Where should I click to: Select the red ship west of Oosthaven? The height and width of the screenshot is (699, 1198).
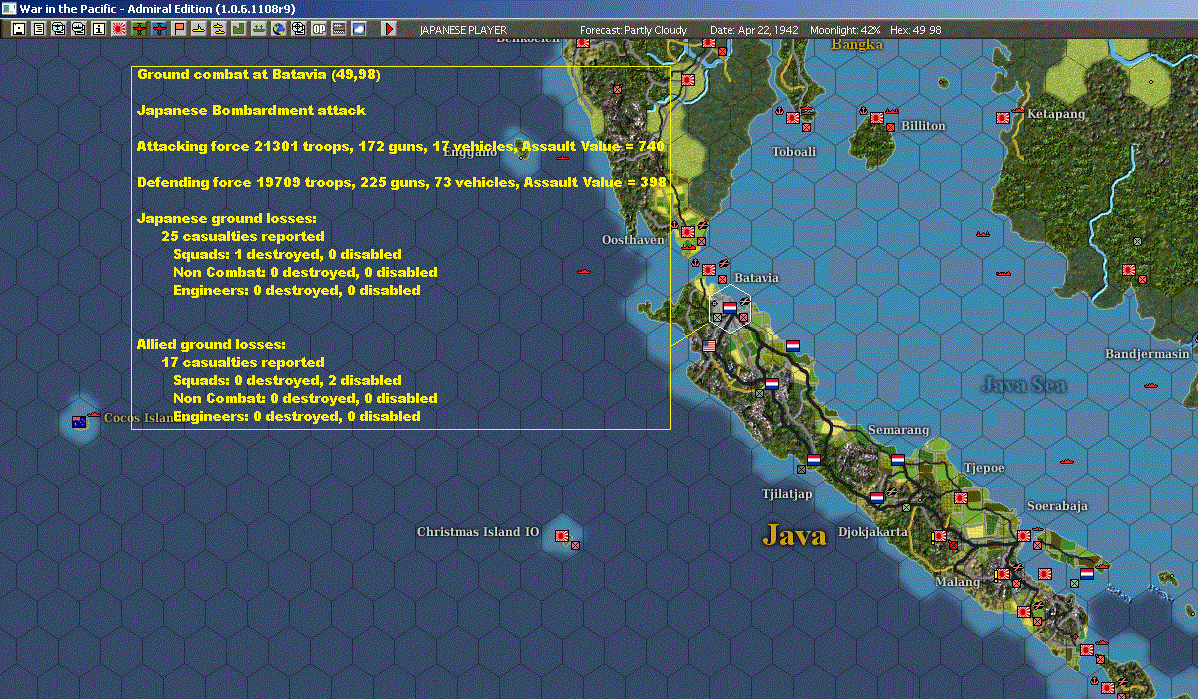click(x=584, y=271)
